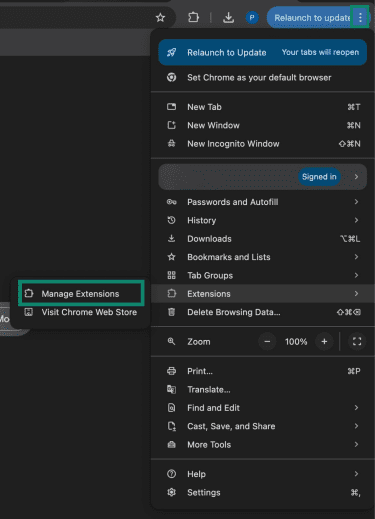Click the Cast, Save, and Share icon
The width and height of the screenshot is (375, 519).
(171, 426)
